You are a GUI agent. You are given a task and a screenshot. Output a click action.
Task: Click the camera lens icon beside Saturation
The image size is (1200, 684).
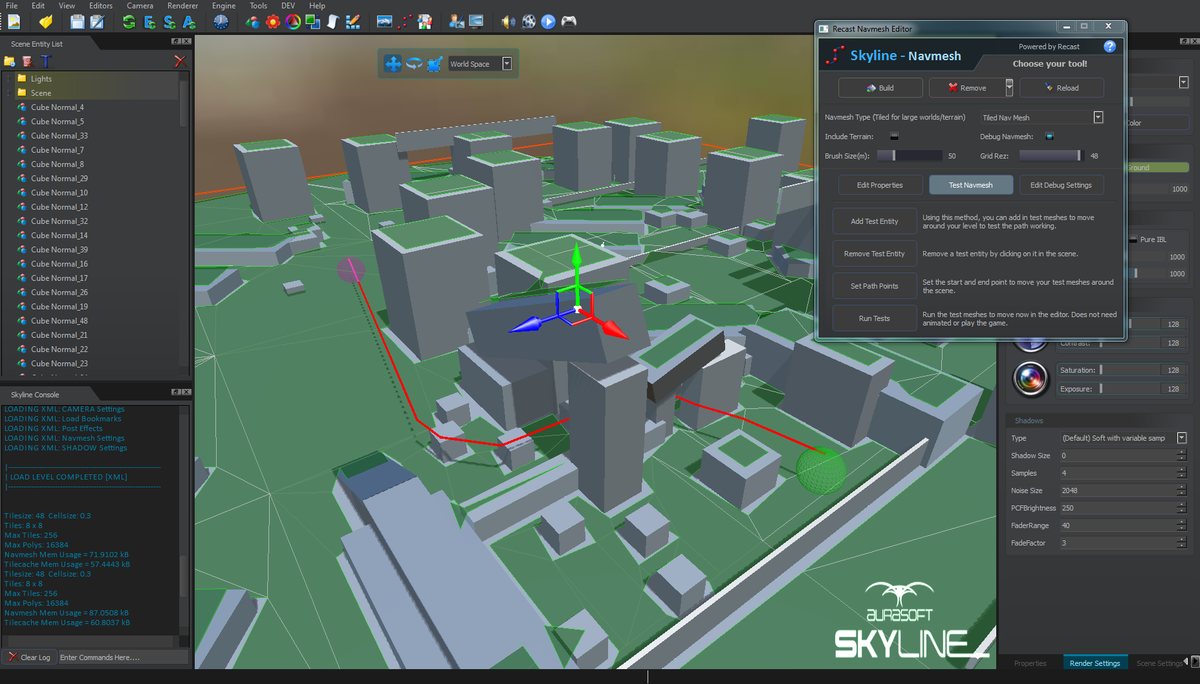click(x=1029, y=379)
